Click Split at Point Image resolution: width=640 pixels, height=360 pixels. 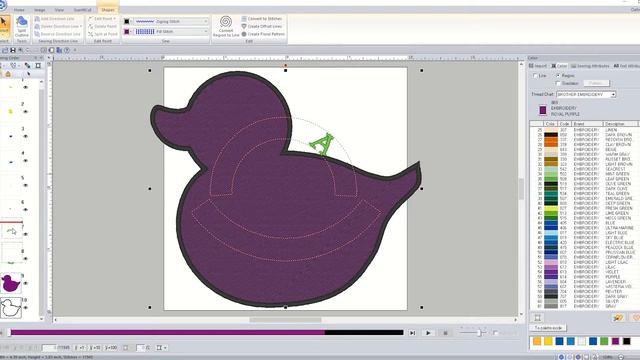102,34
